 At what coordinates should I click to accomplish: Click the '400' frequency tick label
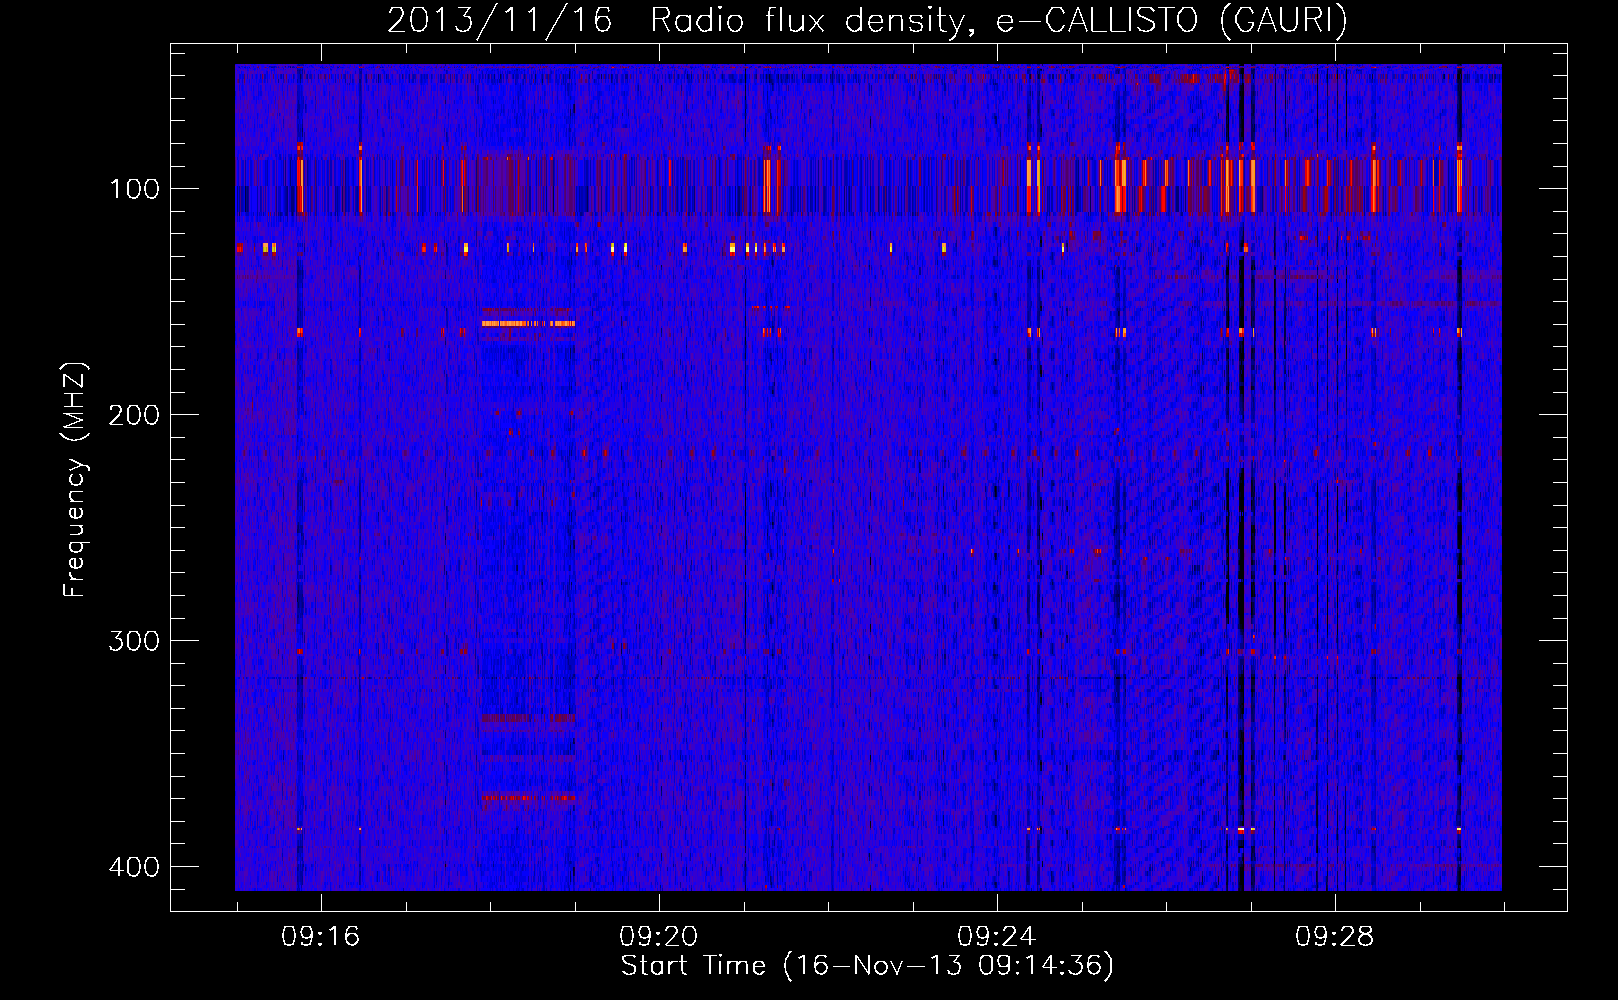pos(134,867)
